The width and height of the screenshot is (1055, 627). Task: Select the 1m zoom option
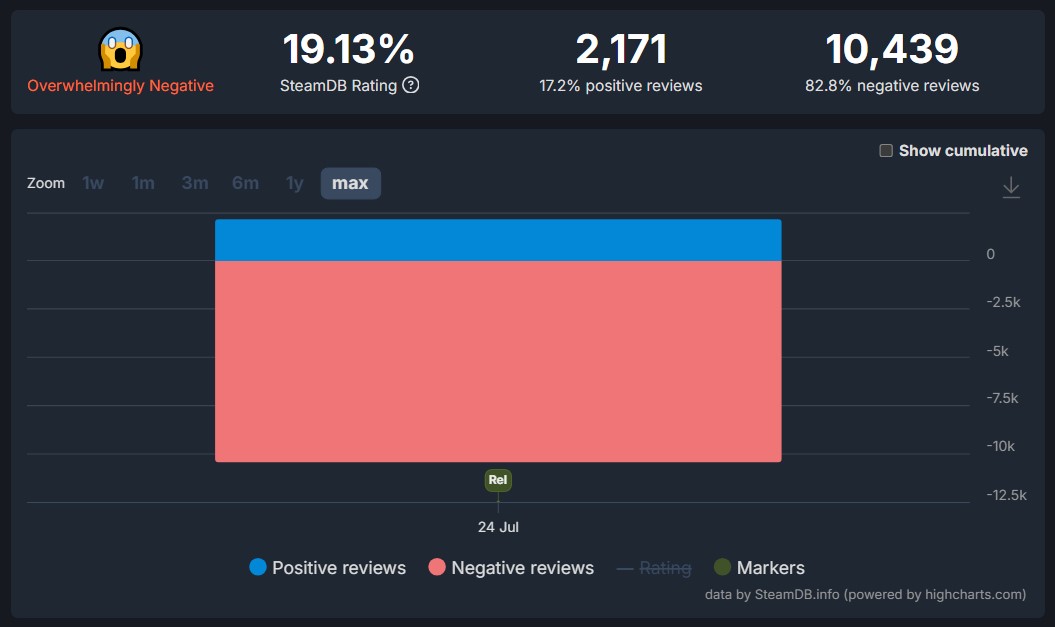click(x=143, y=183)
